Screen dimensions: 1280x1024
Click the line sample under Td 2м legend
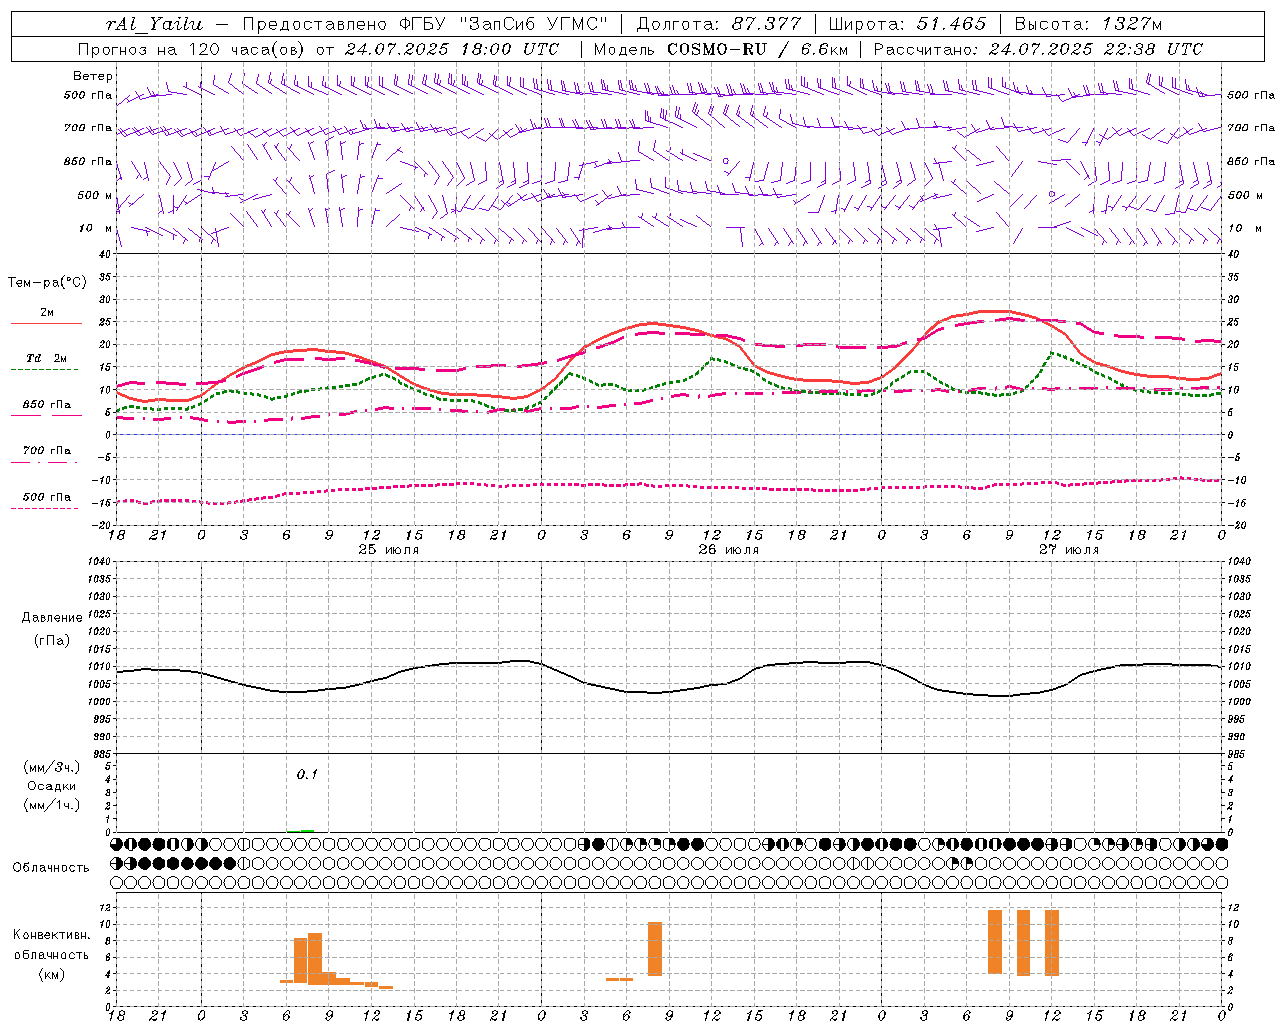45,370
